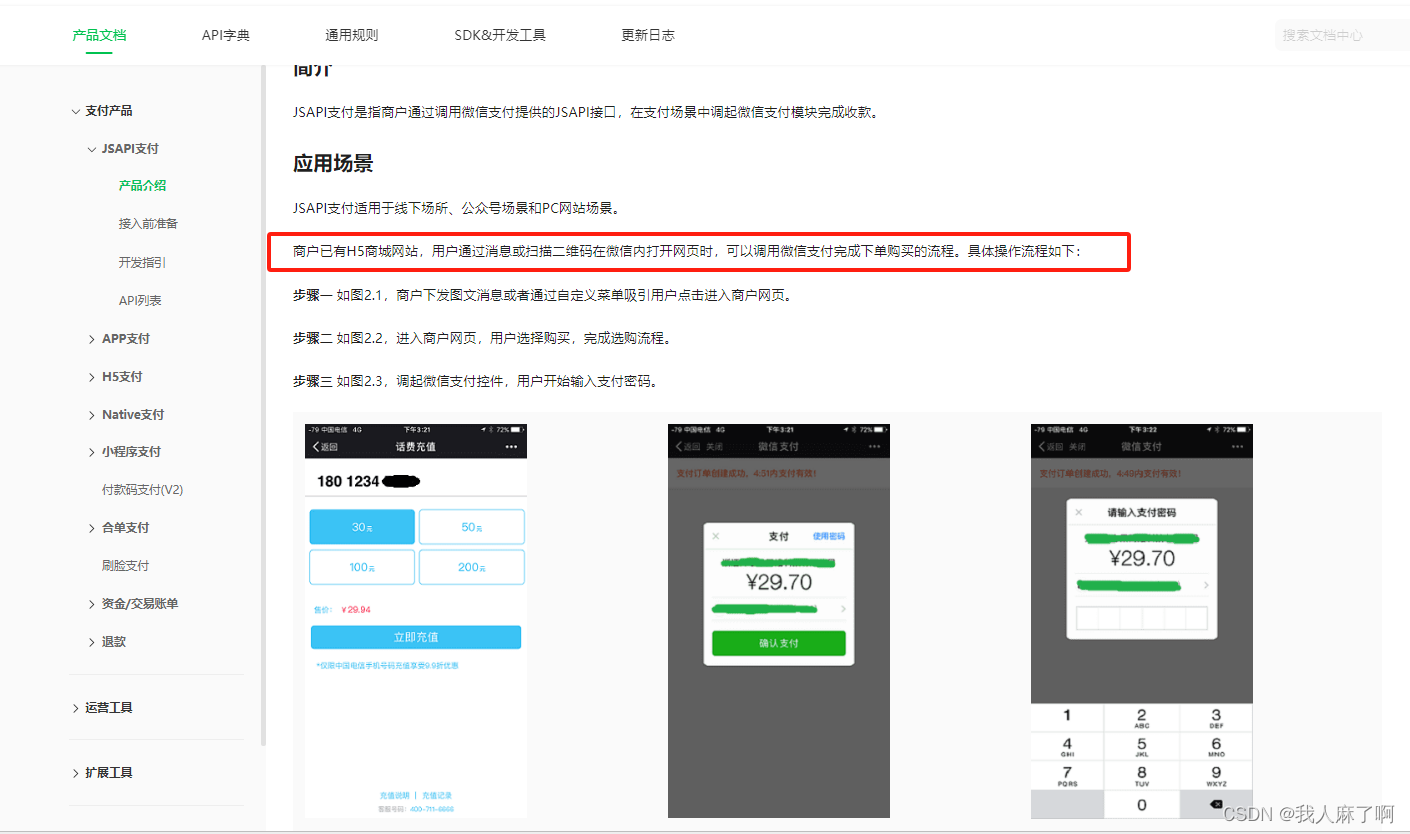Screen dimensions: 1410x834
Task: Go to SDK&开发工具 tab
Action: tap(500, 35)
